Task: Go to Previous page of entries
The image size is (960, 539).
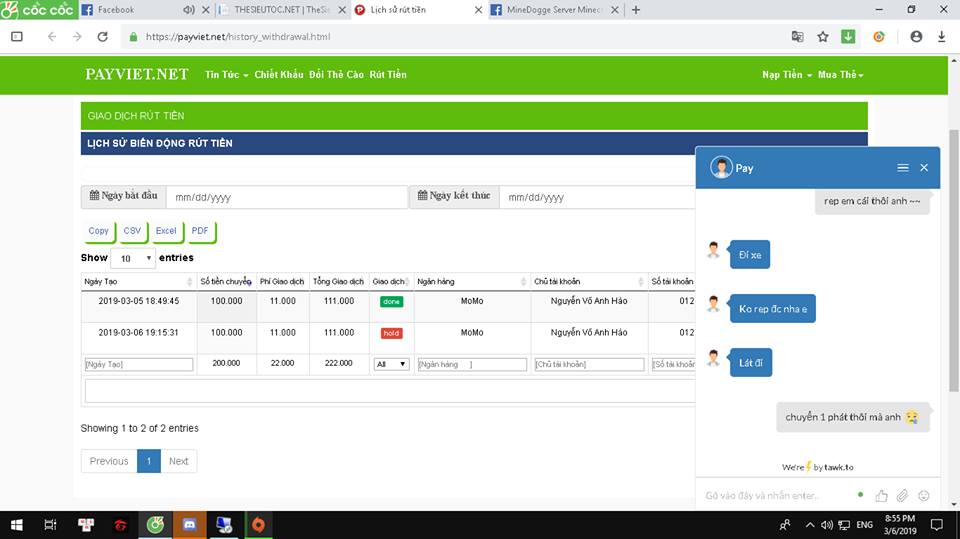Action: (x=109, y=461)
